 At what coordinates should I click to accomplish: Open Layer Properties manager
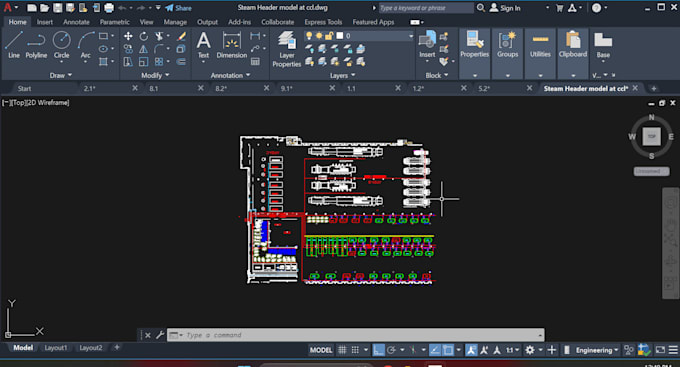(287, 49)
